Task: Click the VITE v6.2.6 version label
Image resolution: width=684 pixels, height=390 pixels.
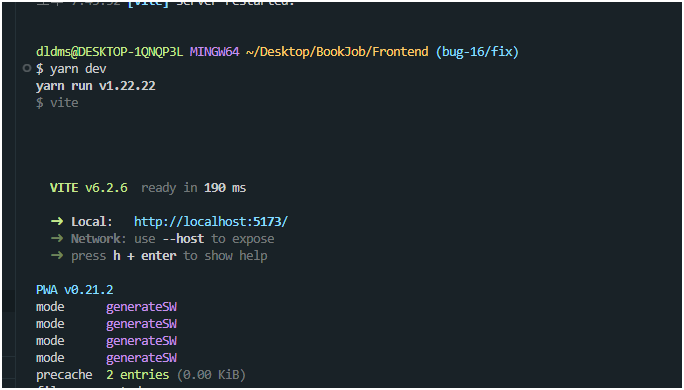Action: pyautogui.click(x=89, y=188)
